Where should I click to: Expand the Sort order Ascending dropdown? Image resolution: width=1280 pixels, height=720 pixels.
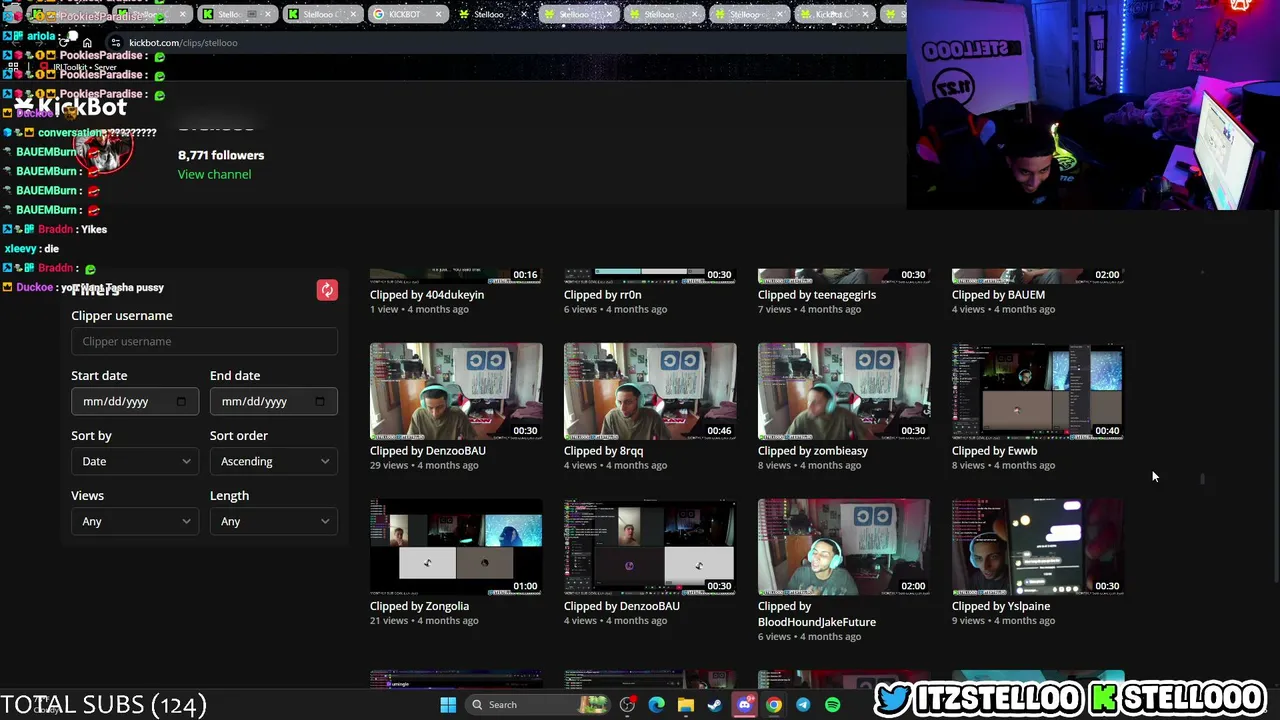[x=274, y=462]
